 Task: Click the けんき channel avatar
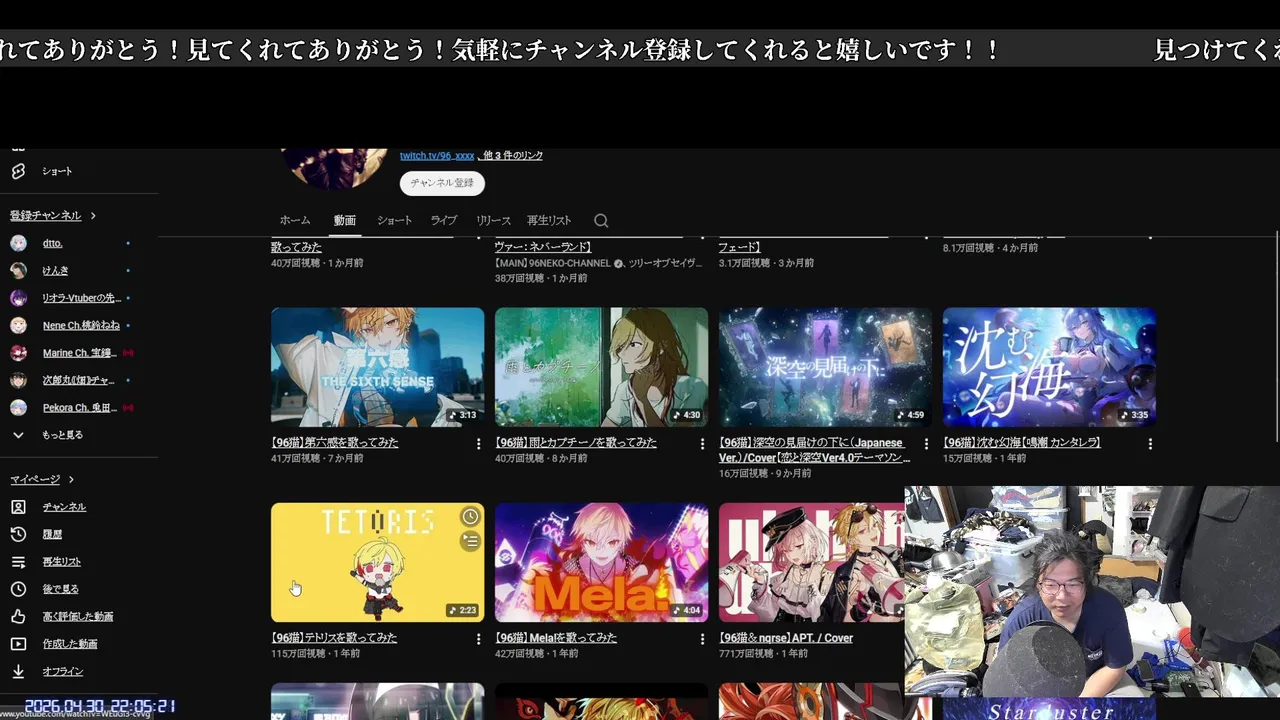[18, 270]
